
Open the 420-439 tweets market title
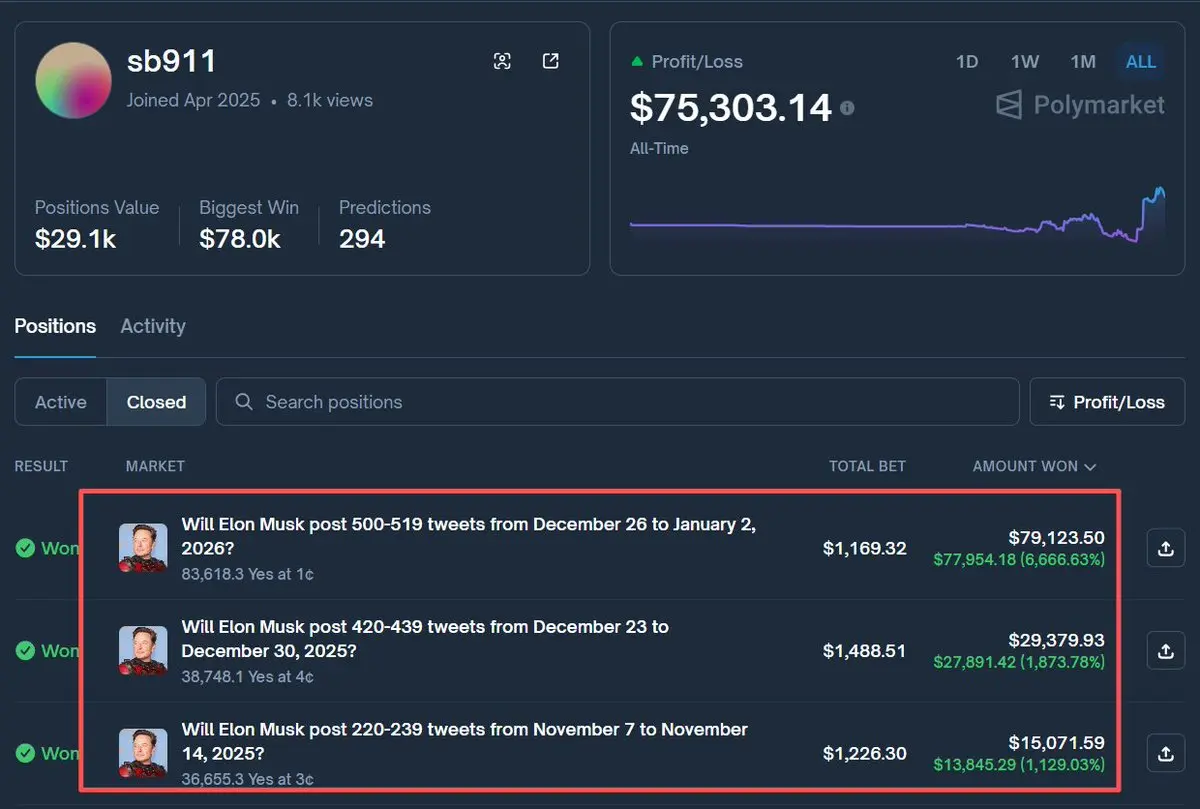click(x=425, y=639)
